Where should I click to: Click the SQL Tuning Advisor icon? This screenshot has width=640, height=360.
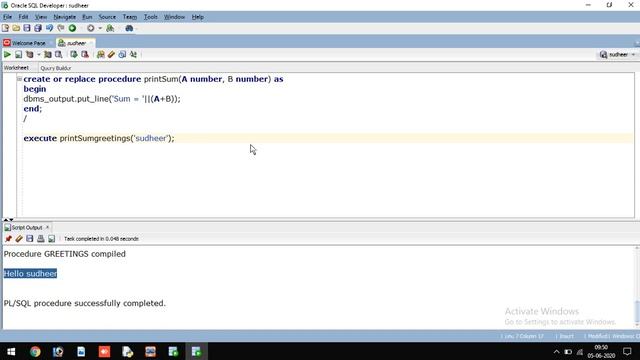click(59, 54)
